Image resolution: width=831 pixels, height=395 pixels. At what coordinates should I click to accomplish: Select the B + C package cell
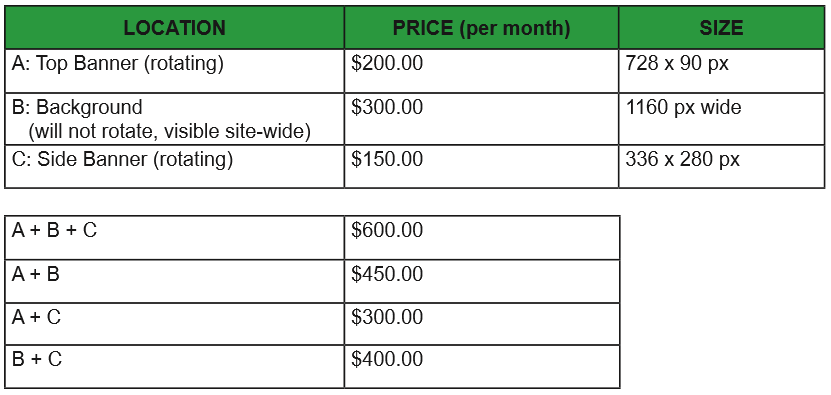pyautogui.click(x=174, y=366)
